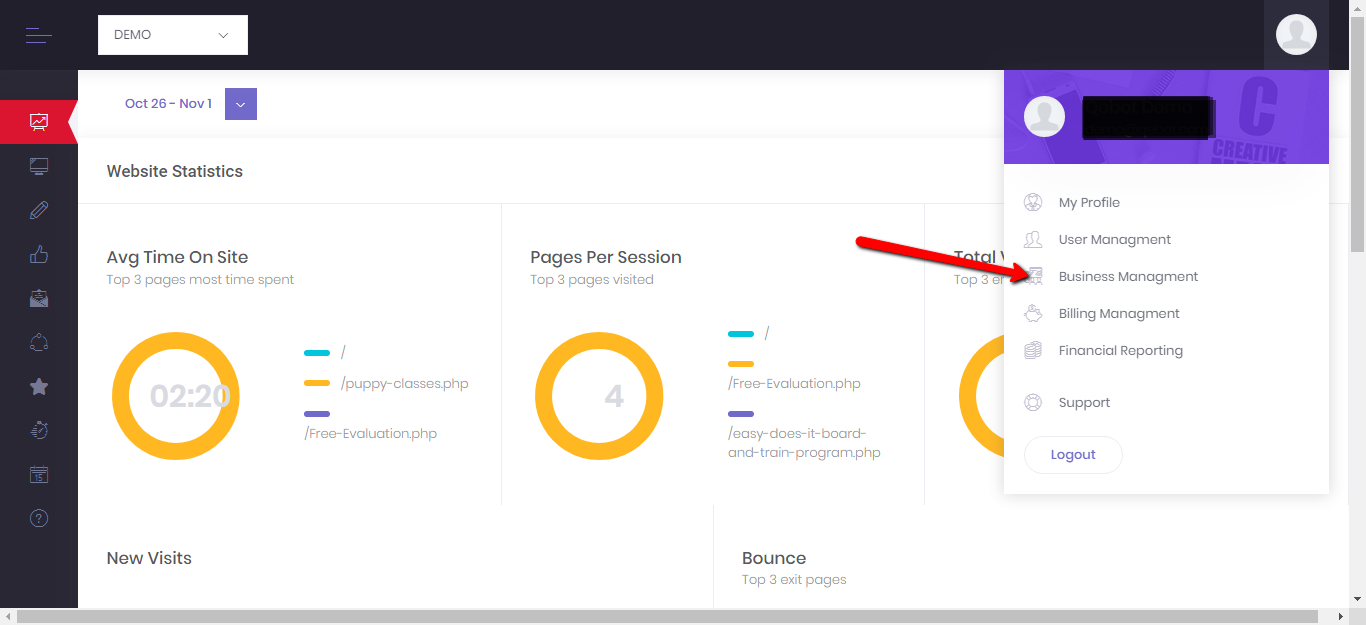
Task: Toggle the user avatar menu in header
Action: 1296,35
